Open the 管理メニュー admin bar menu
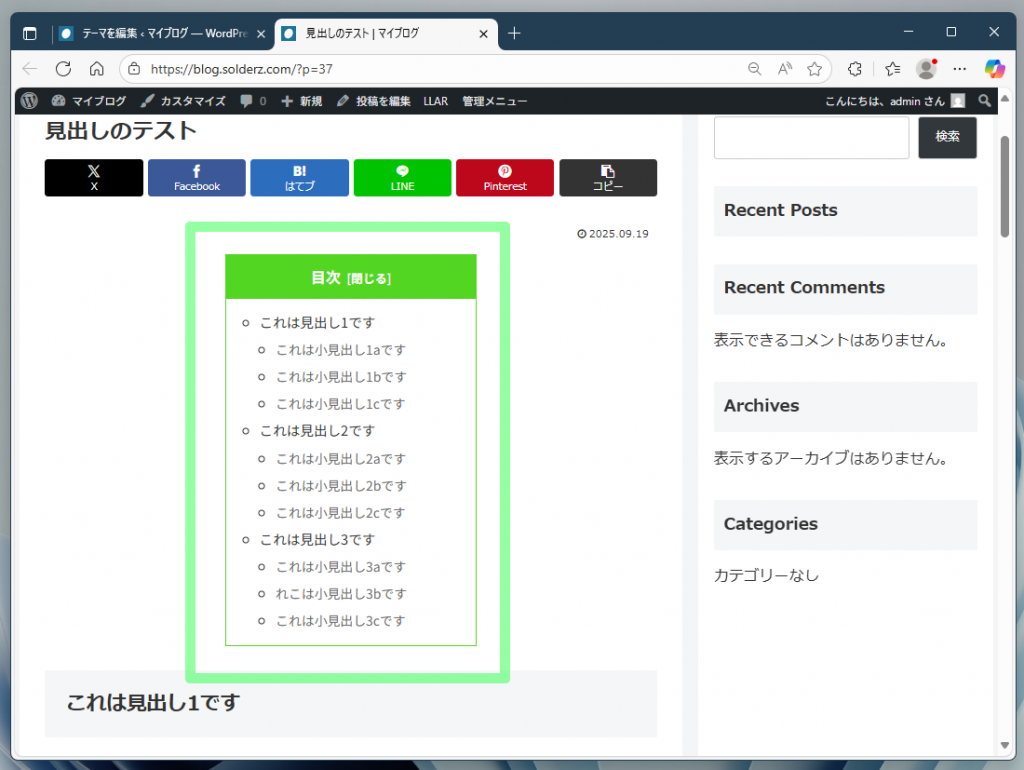1024x770 pixels. (x=494, y=100)
